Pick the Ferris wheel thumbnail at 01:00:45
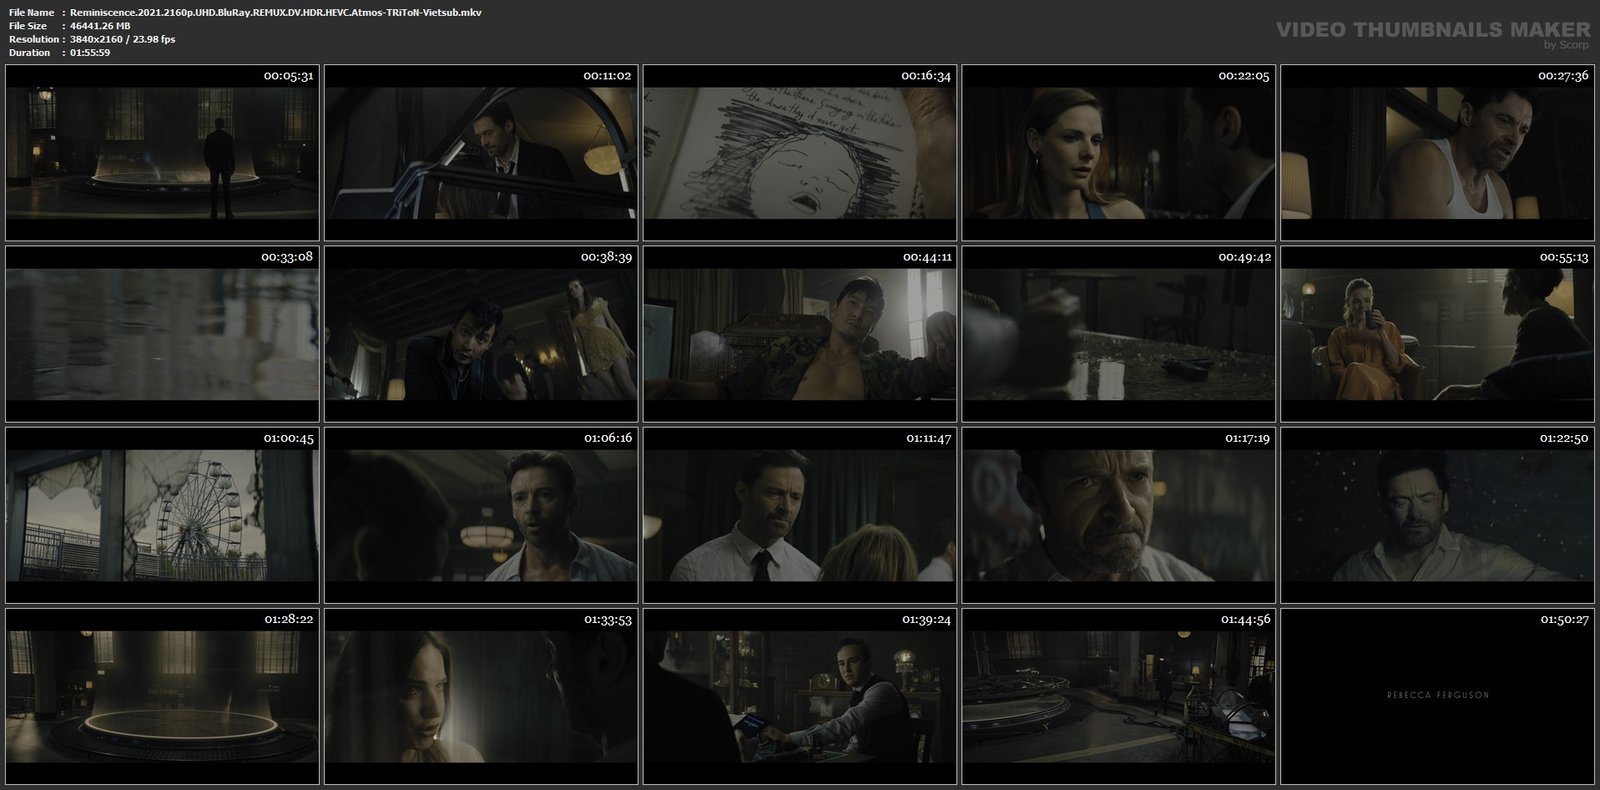Screen dimensions: 1600x790 [x=162, y=515]
